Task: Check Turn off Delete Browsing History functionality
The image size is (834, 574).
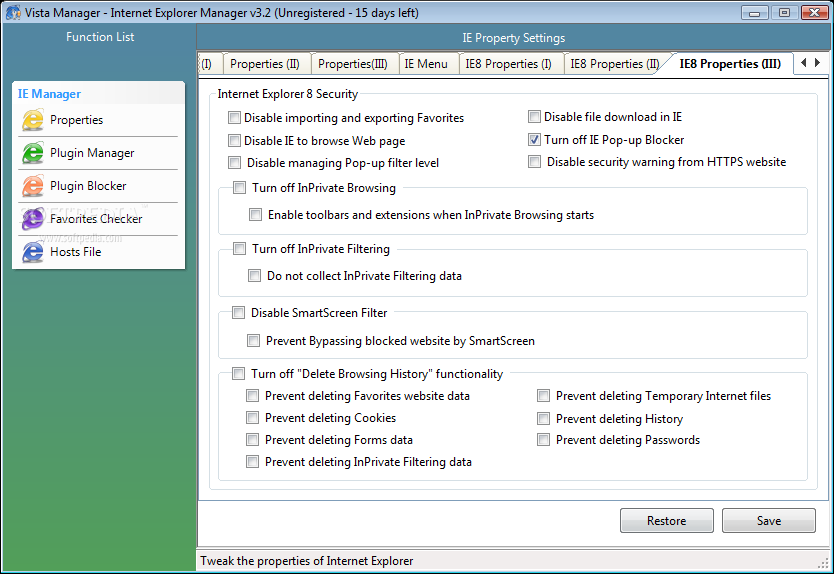Action: (238, 373)
